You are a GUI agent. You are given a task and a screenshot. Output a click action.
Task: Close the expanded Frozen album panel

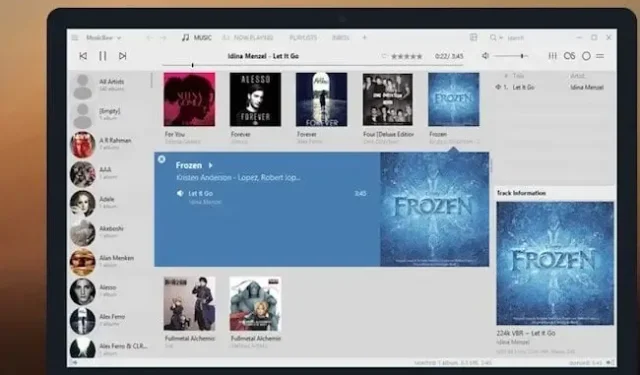click(x=162, y=159)
